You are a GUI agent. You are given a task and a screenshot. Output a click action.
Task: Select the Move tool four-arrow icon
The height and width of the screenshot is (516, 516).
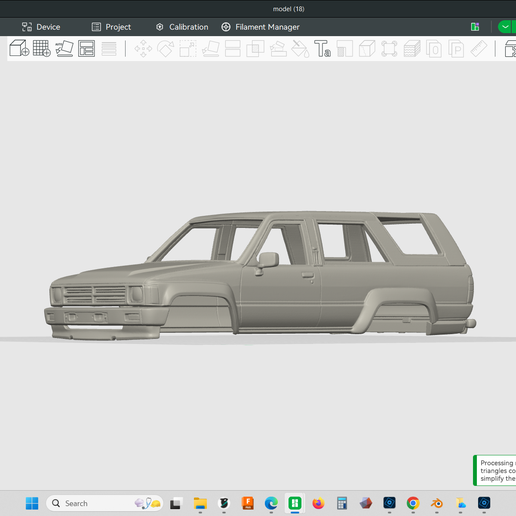click(143, 49)
